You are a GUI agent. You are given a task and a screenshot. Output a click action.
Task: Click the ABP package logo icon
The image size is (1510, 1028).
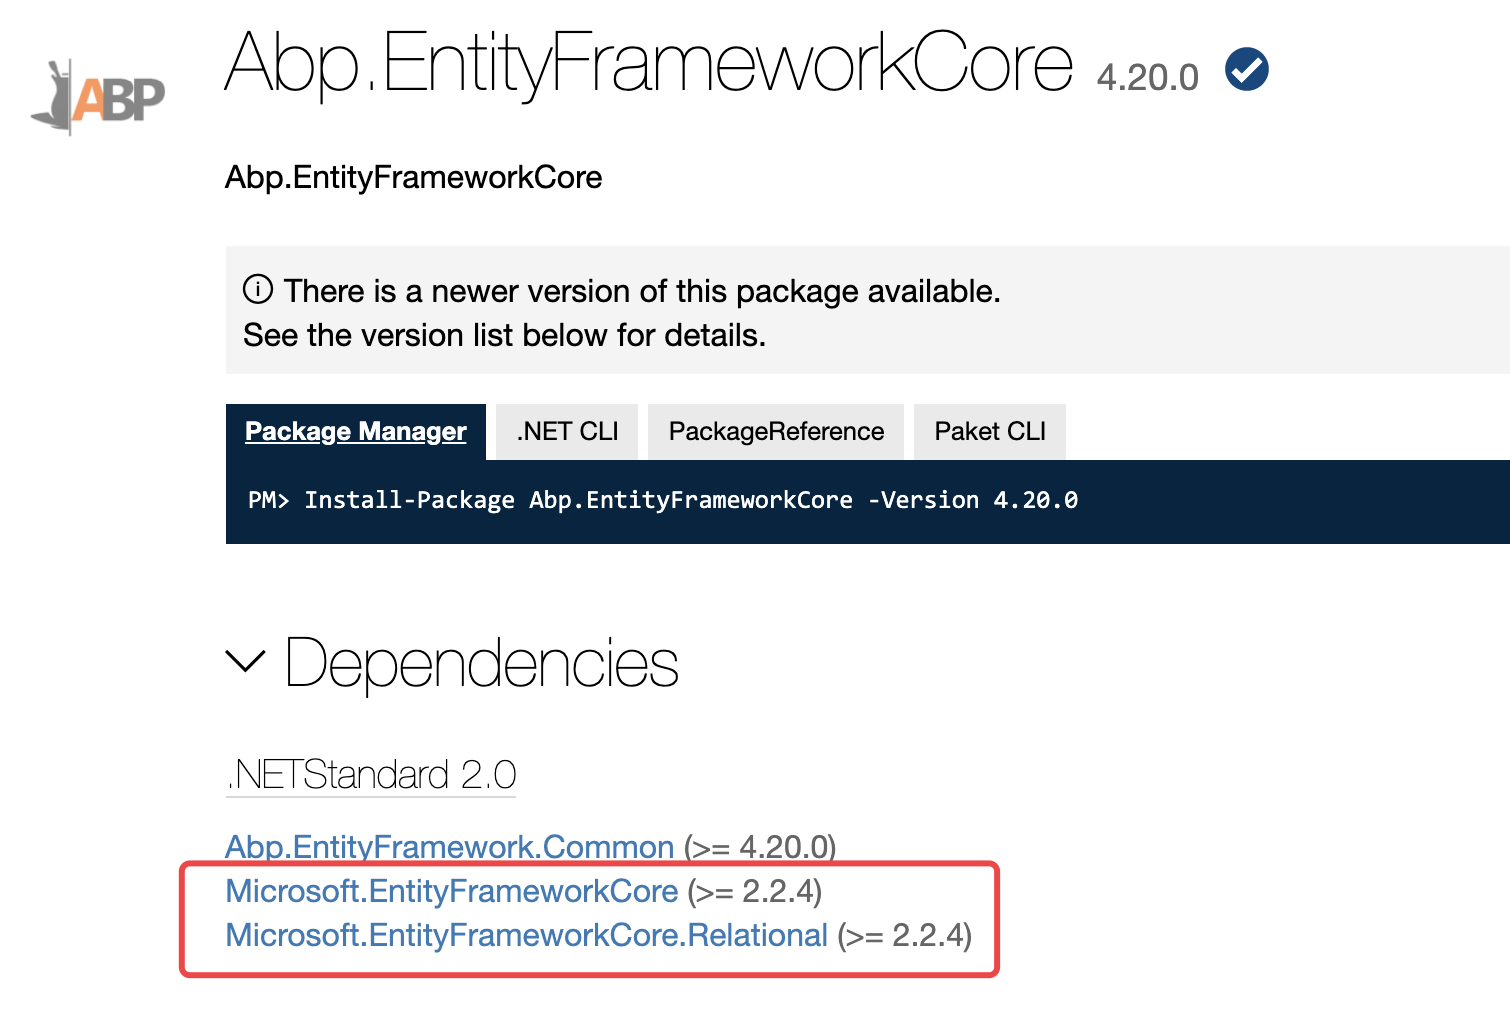tap(98, 97)
